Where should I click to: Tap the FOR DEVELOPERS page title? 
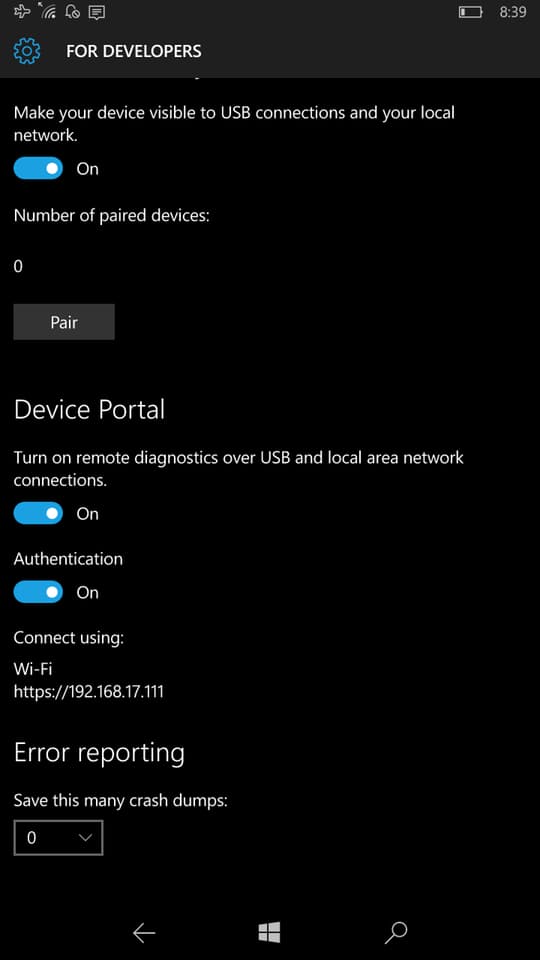point(133,51)
